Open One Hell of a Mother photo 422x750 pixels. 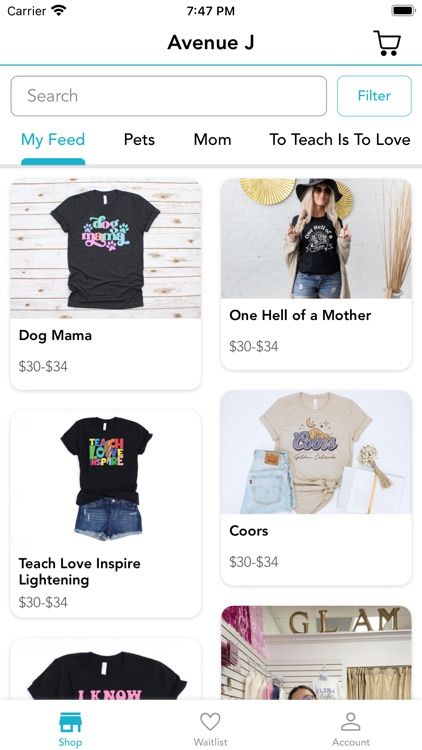click(x=316, y=239)
